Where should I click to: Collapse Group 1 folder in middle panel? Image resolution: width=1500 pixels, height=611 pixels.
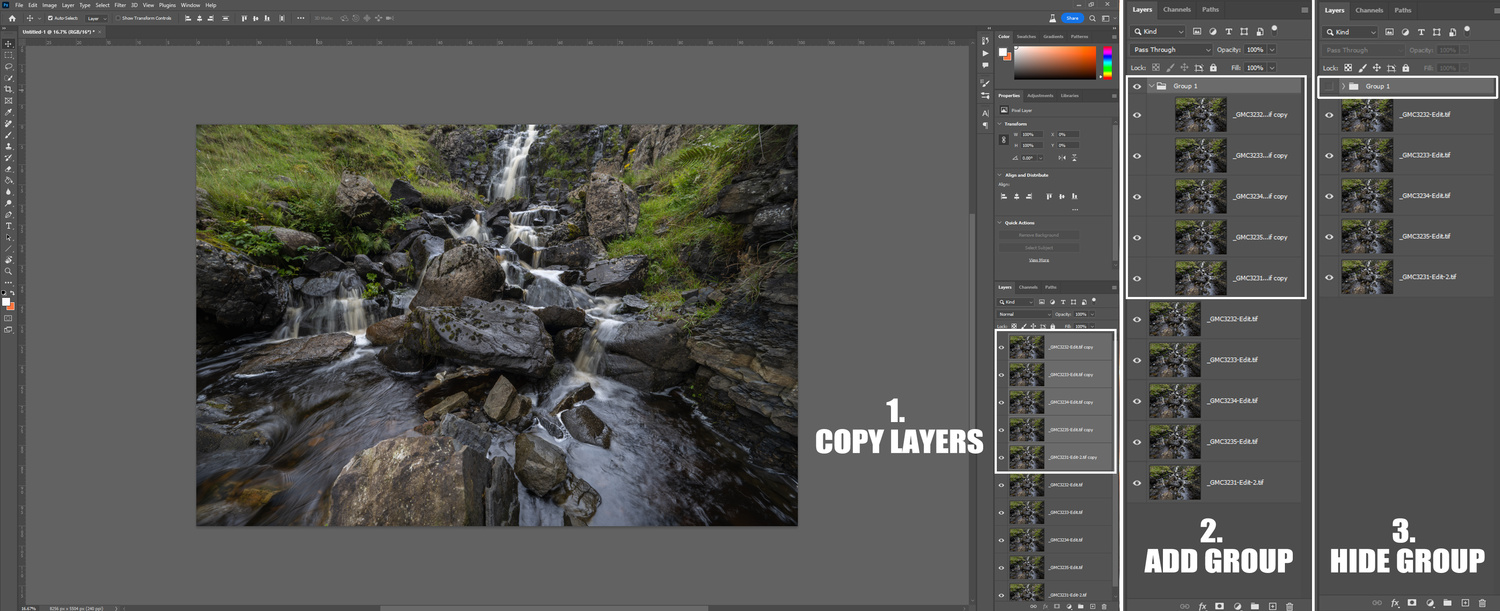[1151, 87]
